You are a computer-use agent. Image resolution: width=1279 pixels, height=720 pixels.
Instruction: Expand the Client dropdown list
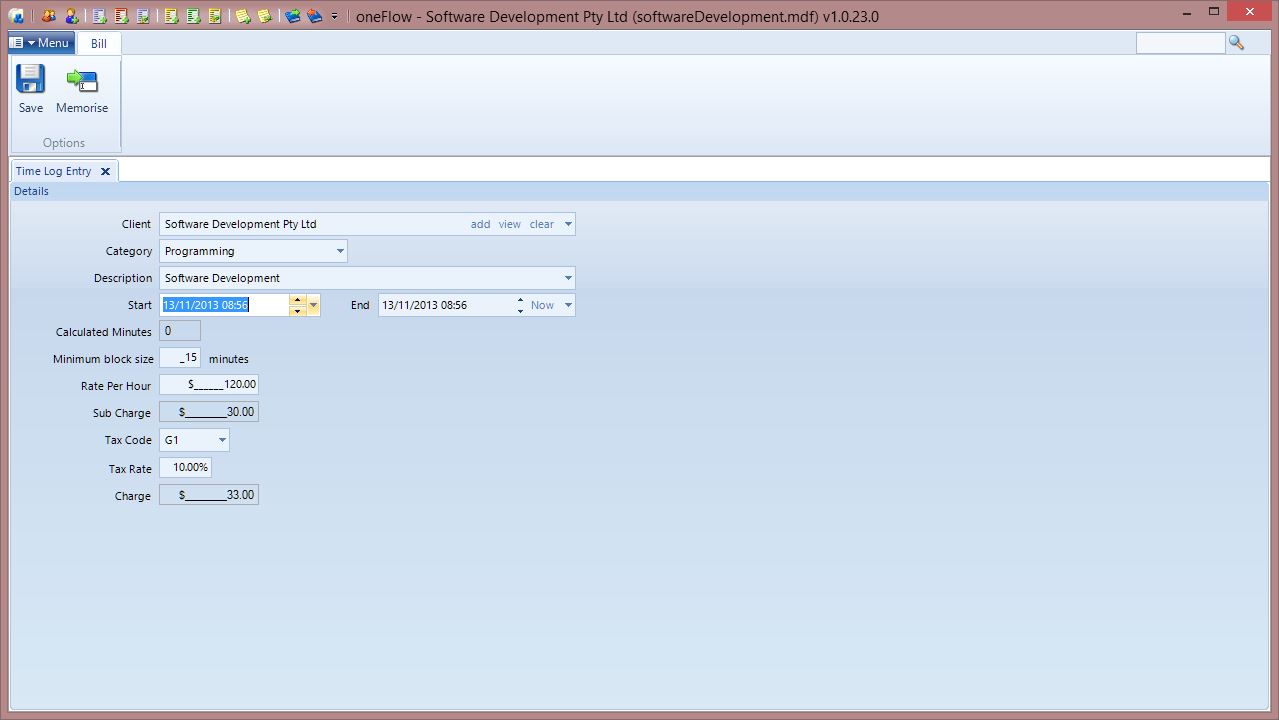[568, 224]
